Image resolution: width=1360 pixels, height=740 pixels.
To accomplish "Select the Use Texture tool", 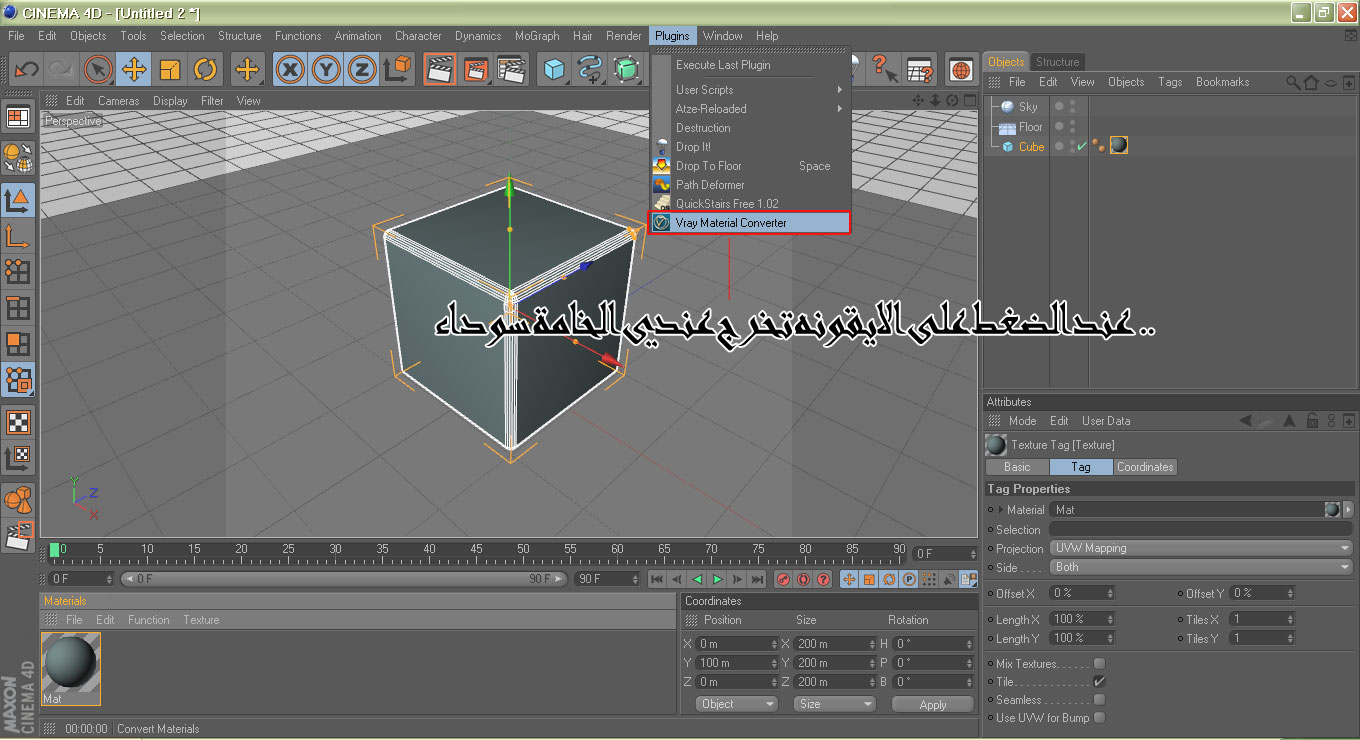I will [x=18, y=421].
